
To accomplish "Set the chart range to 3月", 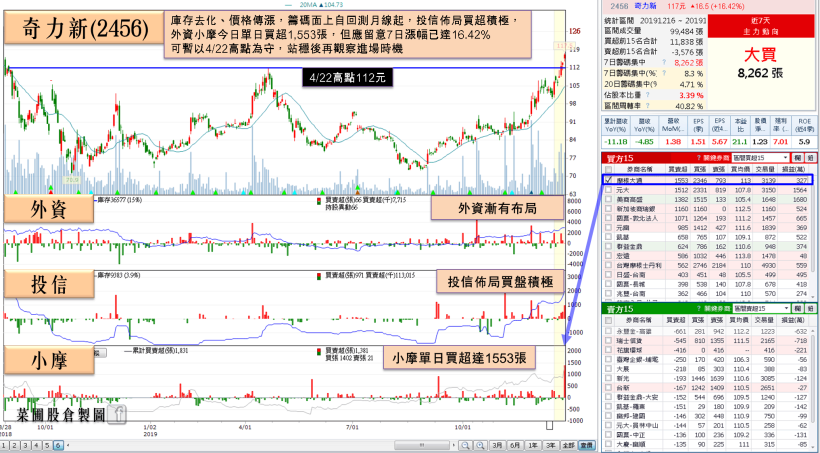I will click(x=498, y=445).
